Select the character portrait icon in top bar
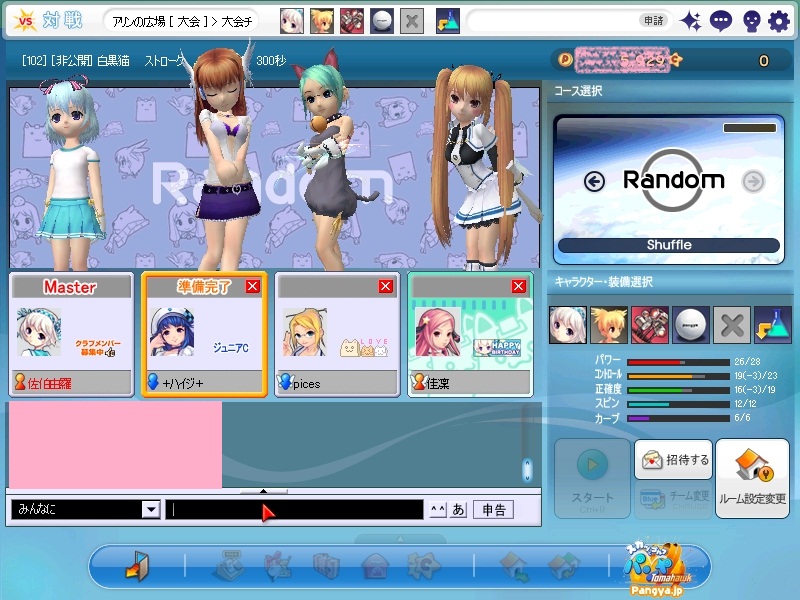 pyautogui.click(x=292, y=21)
